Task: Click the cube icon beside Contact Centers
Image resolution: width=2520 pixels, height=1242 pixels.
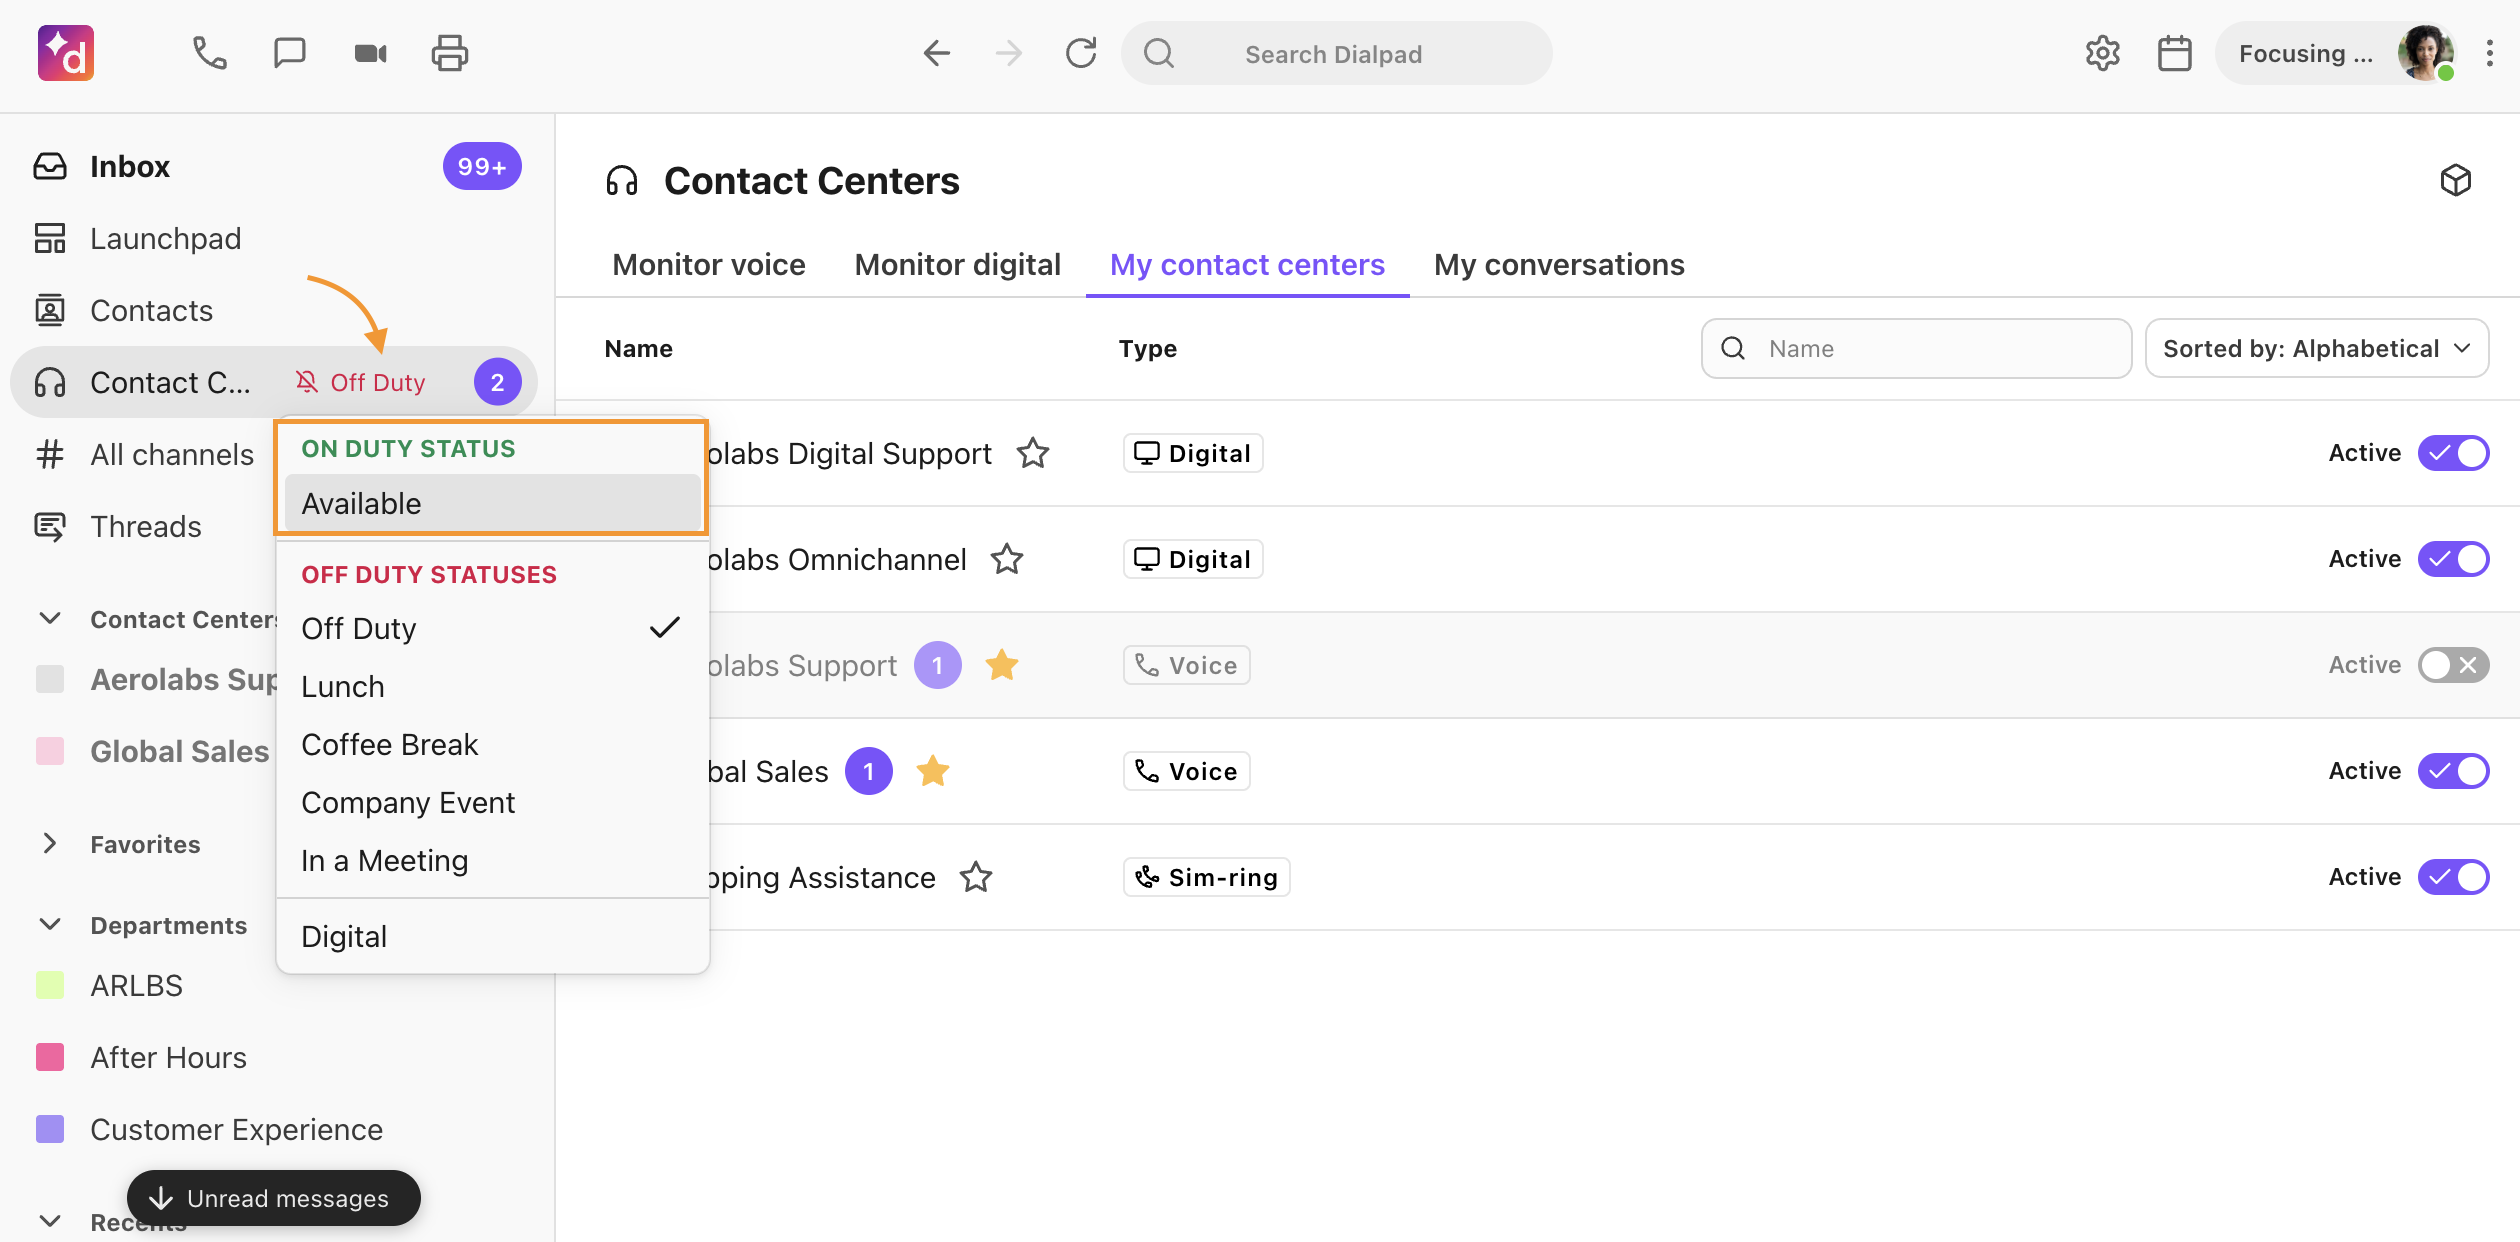Action: tap(2455, 180)
